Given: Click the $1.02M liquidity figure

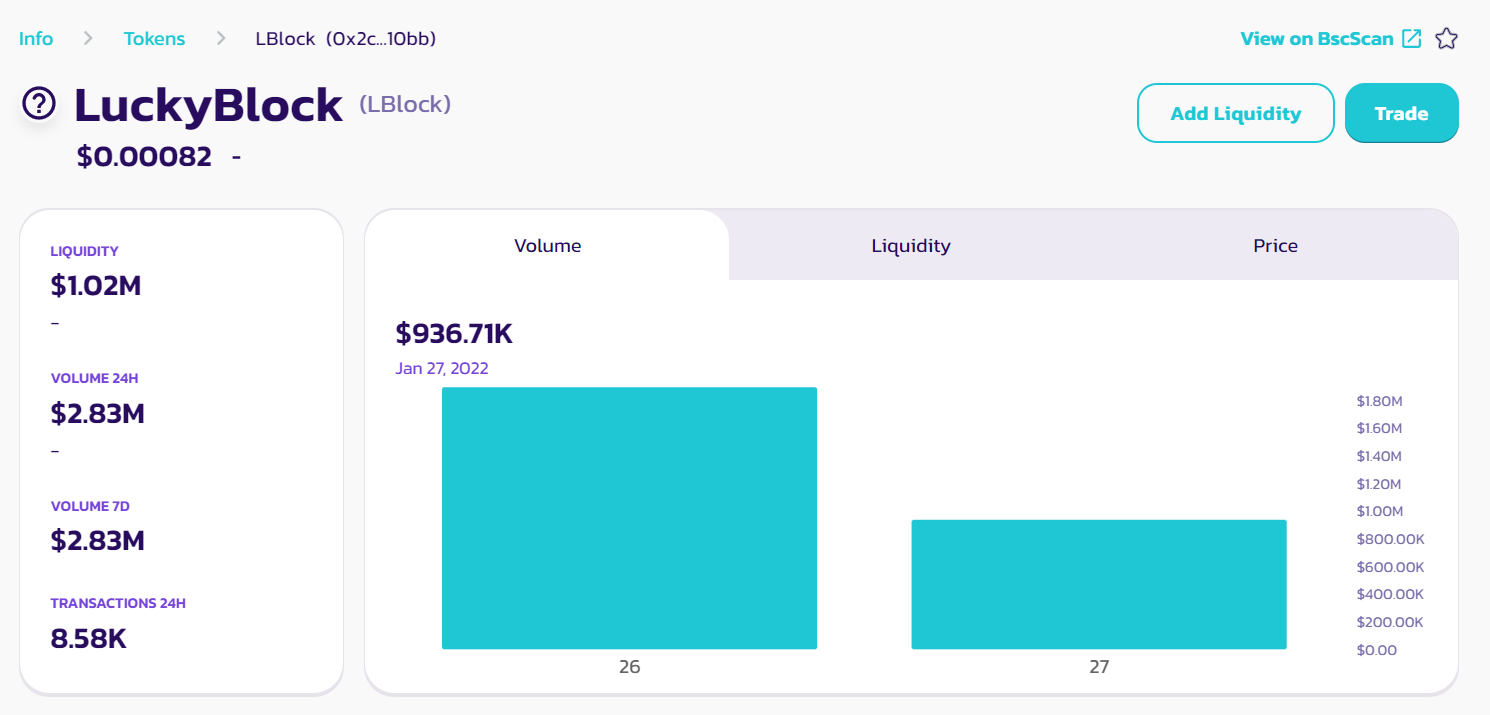Looking at the screenshot, I should [x=96, y=286].
